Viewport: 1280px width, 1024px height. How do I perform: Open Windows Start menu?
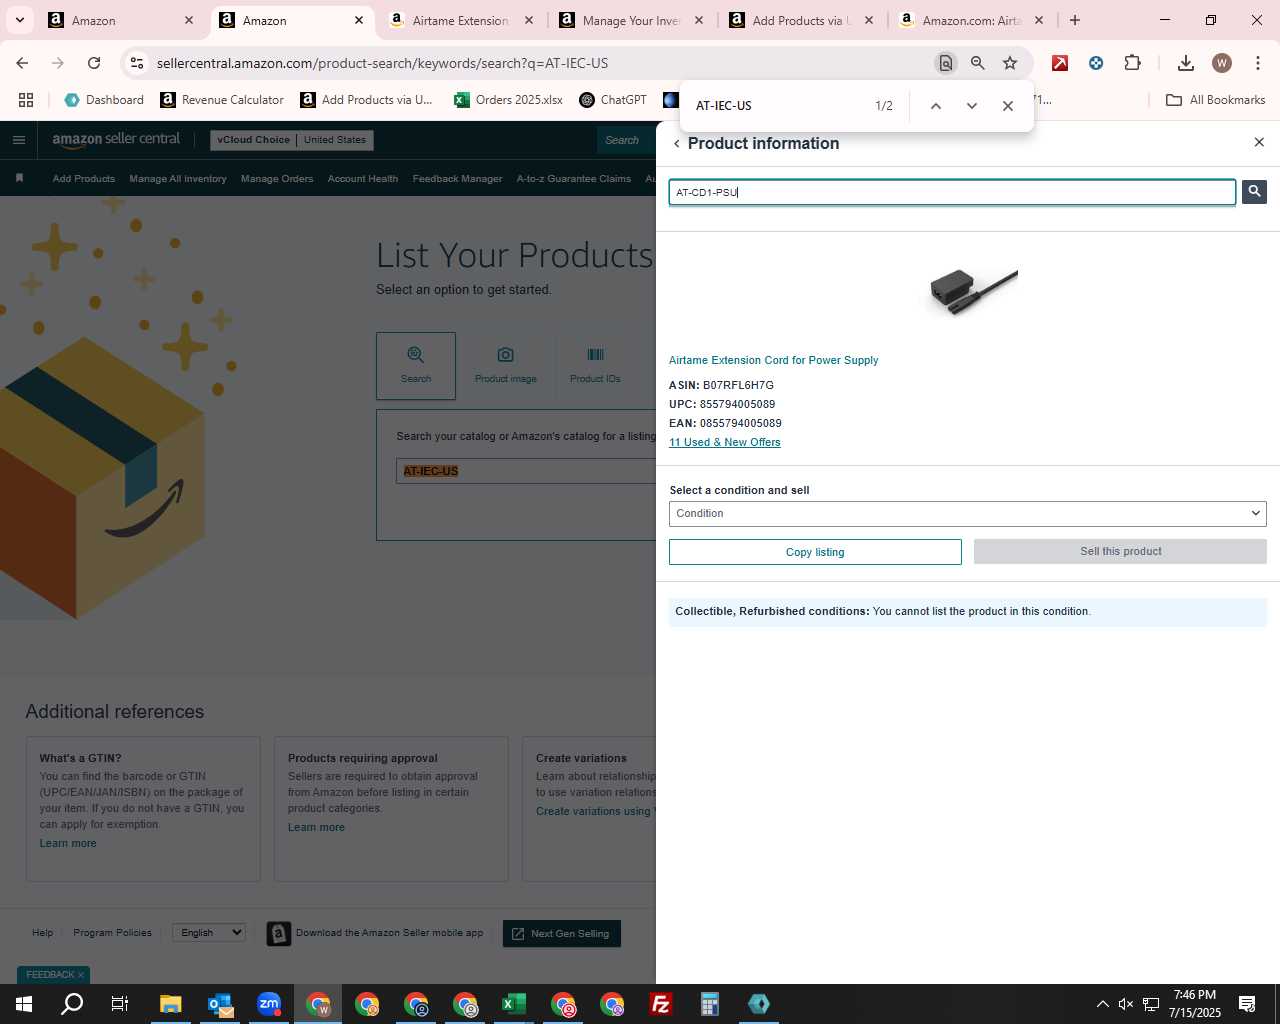(24, 1004)
